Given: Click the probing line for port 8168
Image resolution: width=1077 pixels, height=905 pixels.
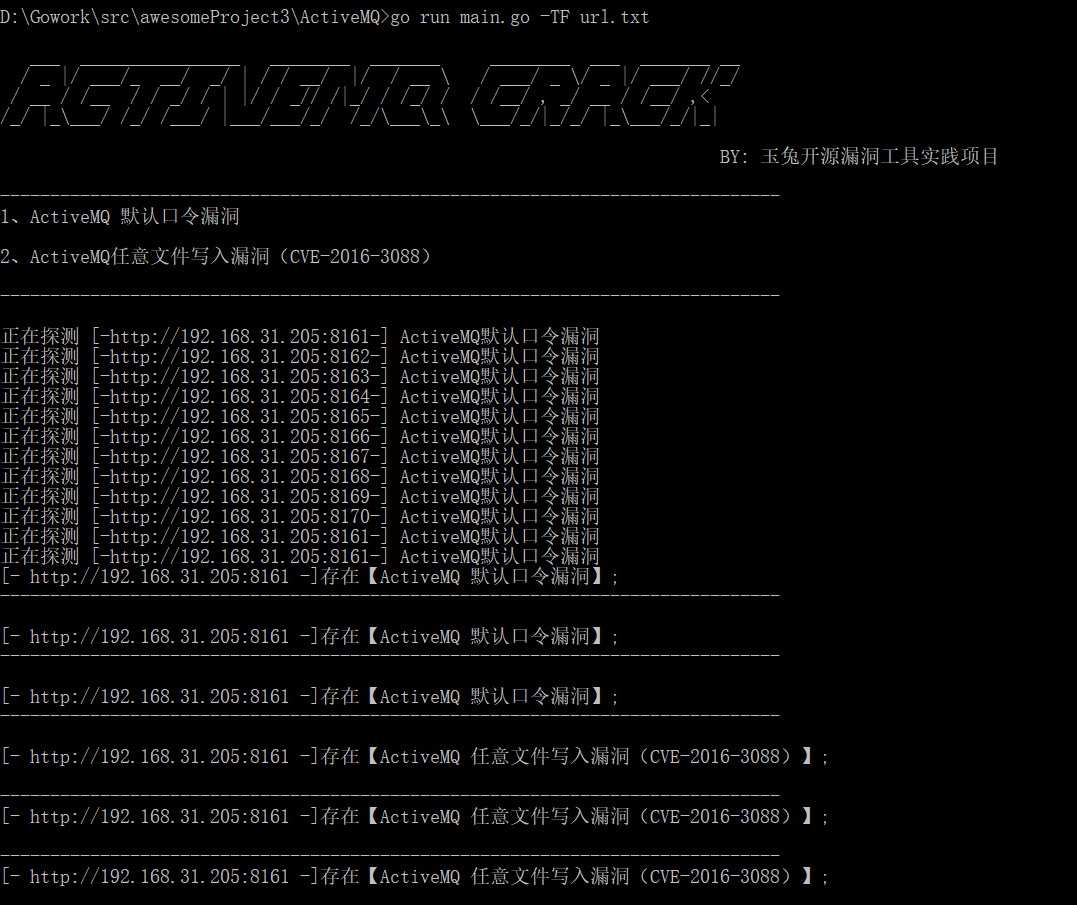Looking at the screenshot, I should 300,477.
